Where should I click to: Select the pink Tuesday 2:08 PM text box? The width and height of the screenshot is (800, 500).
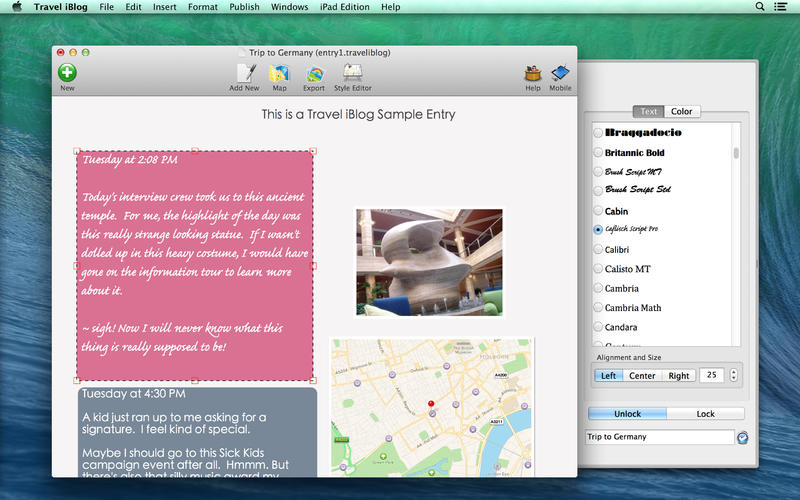coord(195,265)
